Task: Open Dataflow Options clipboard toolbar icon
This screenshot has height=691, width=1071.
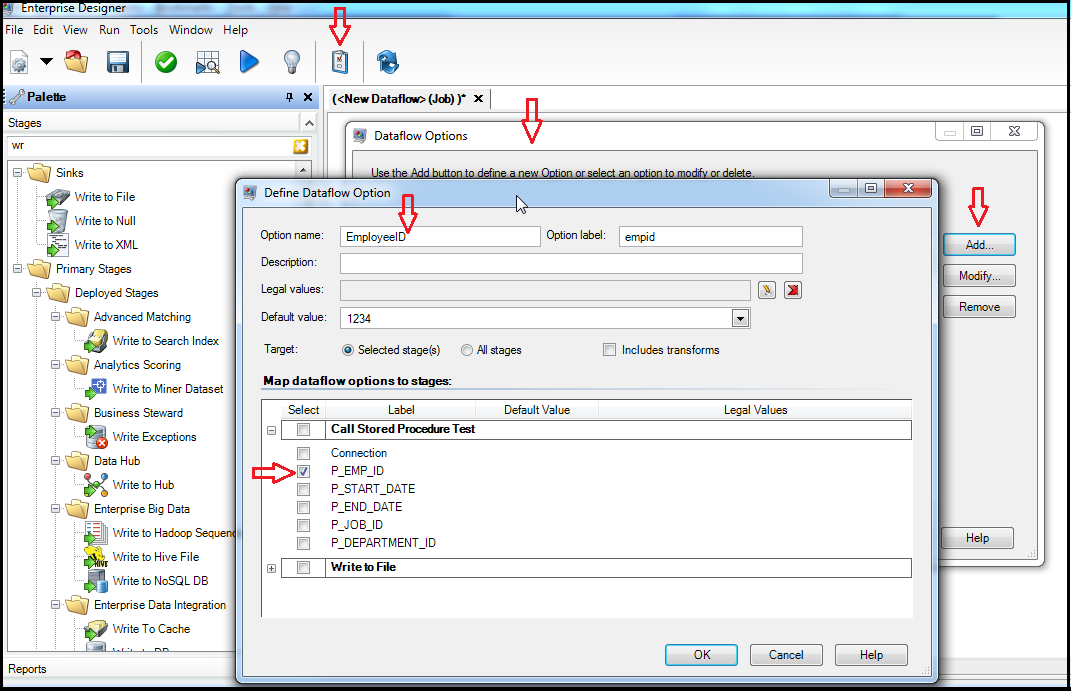Action: pyautogui.click(x=339, y=62)
